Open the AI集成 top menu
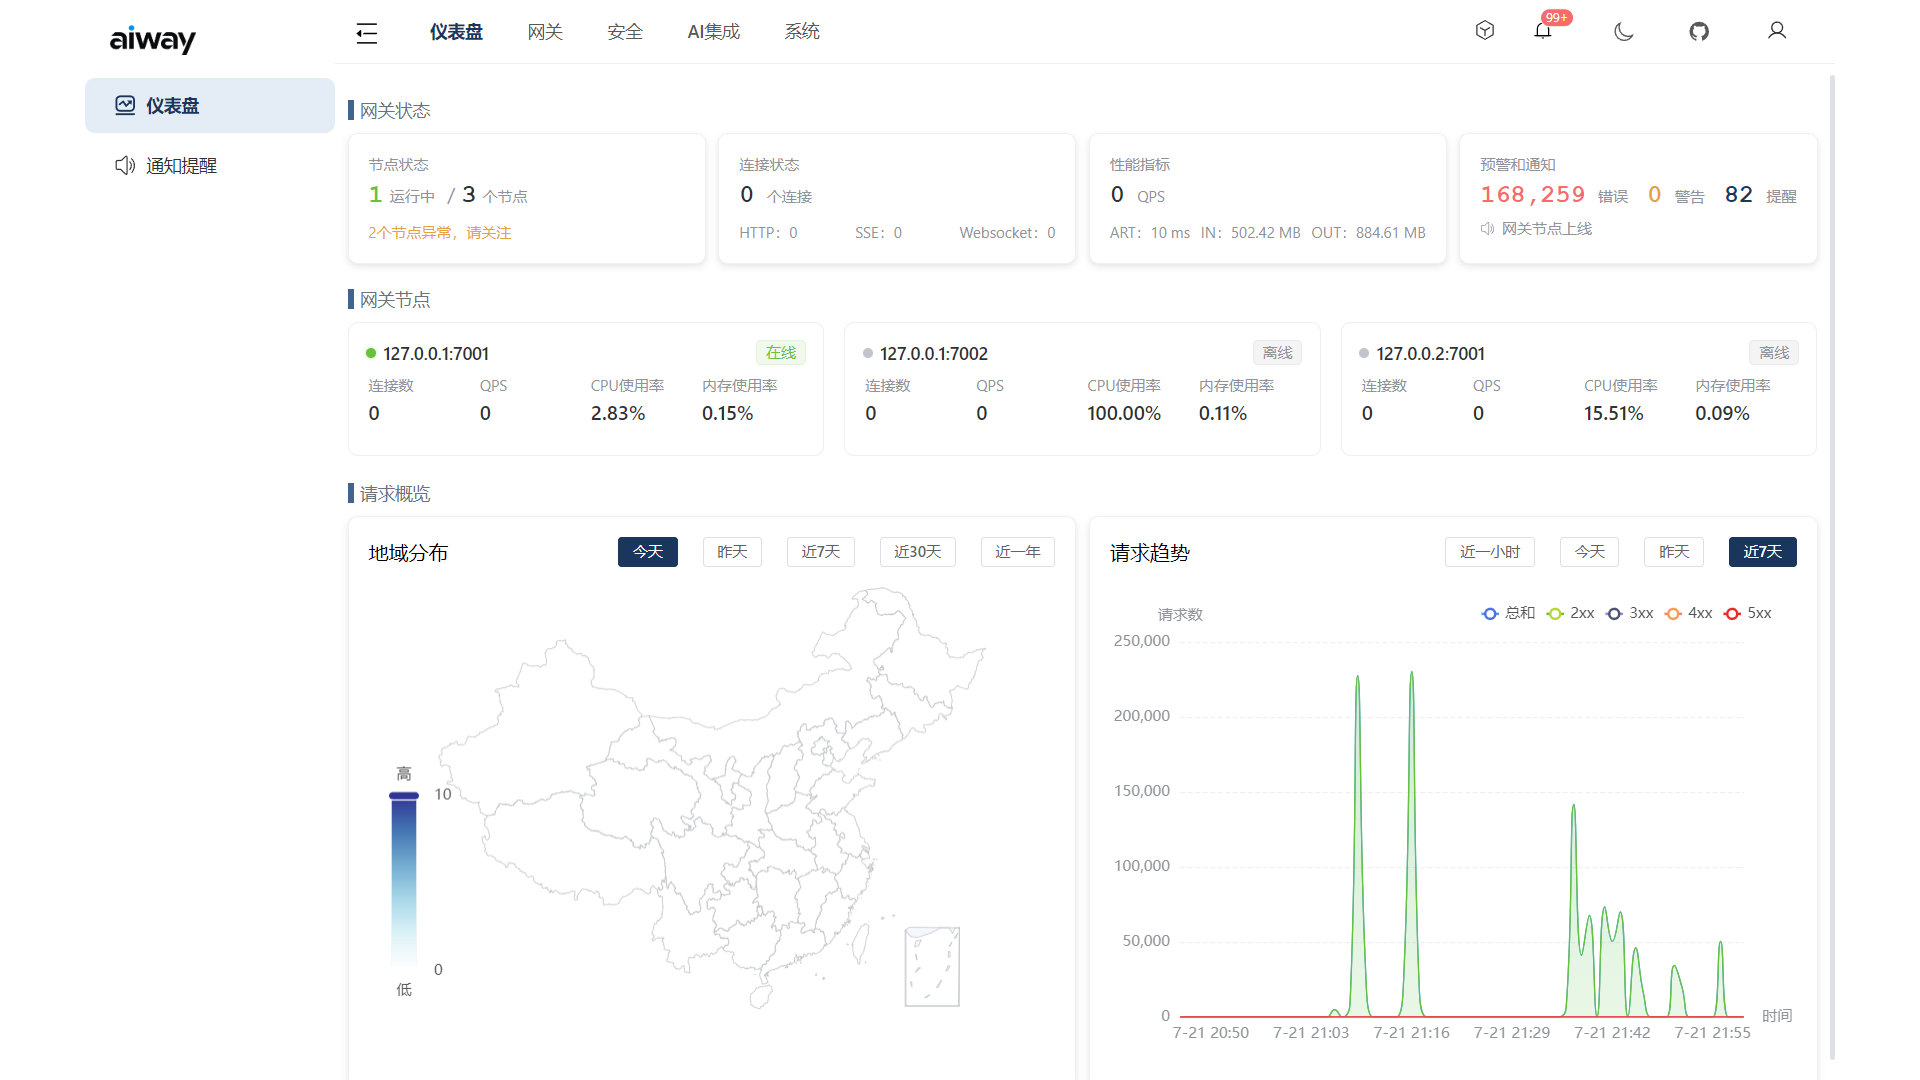The image size is (1920, 1080). tap(714, 32)
